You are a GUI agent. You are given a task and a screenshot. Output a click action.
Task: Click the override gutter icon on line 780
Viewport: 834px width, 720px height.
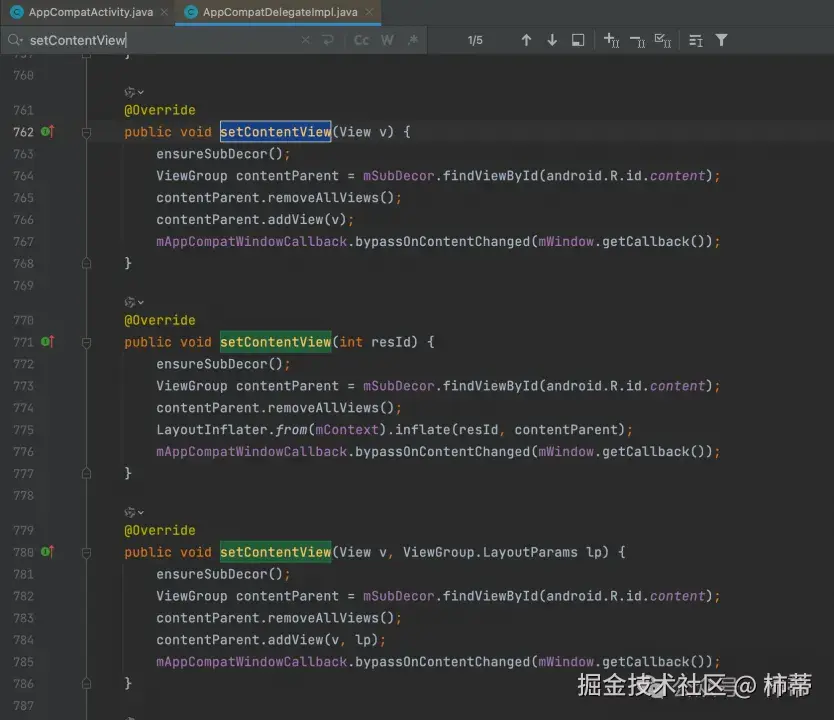click(47, 551)
